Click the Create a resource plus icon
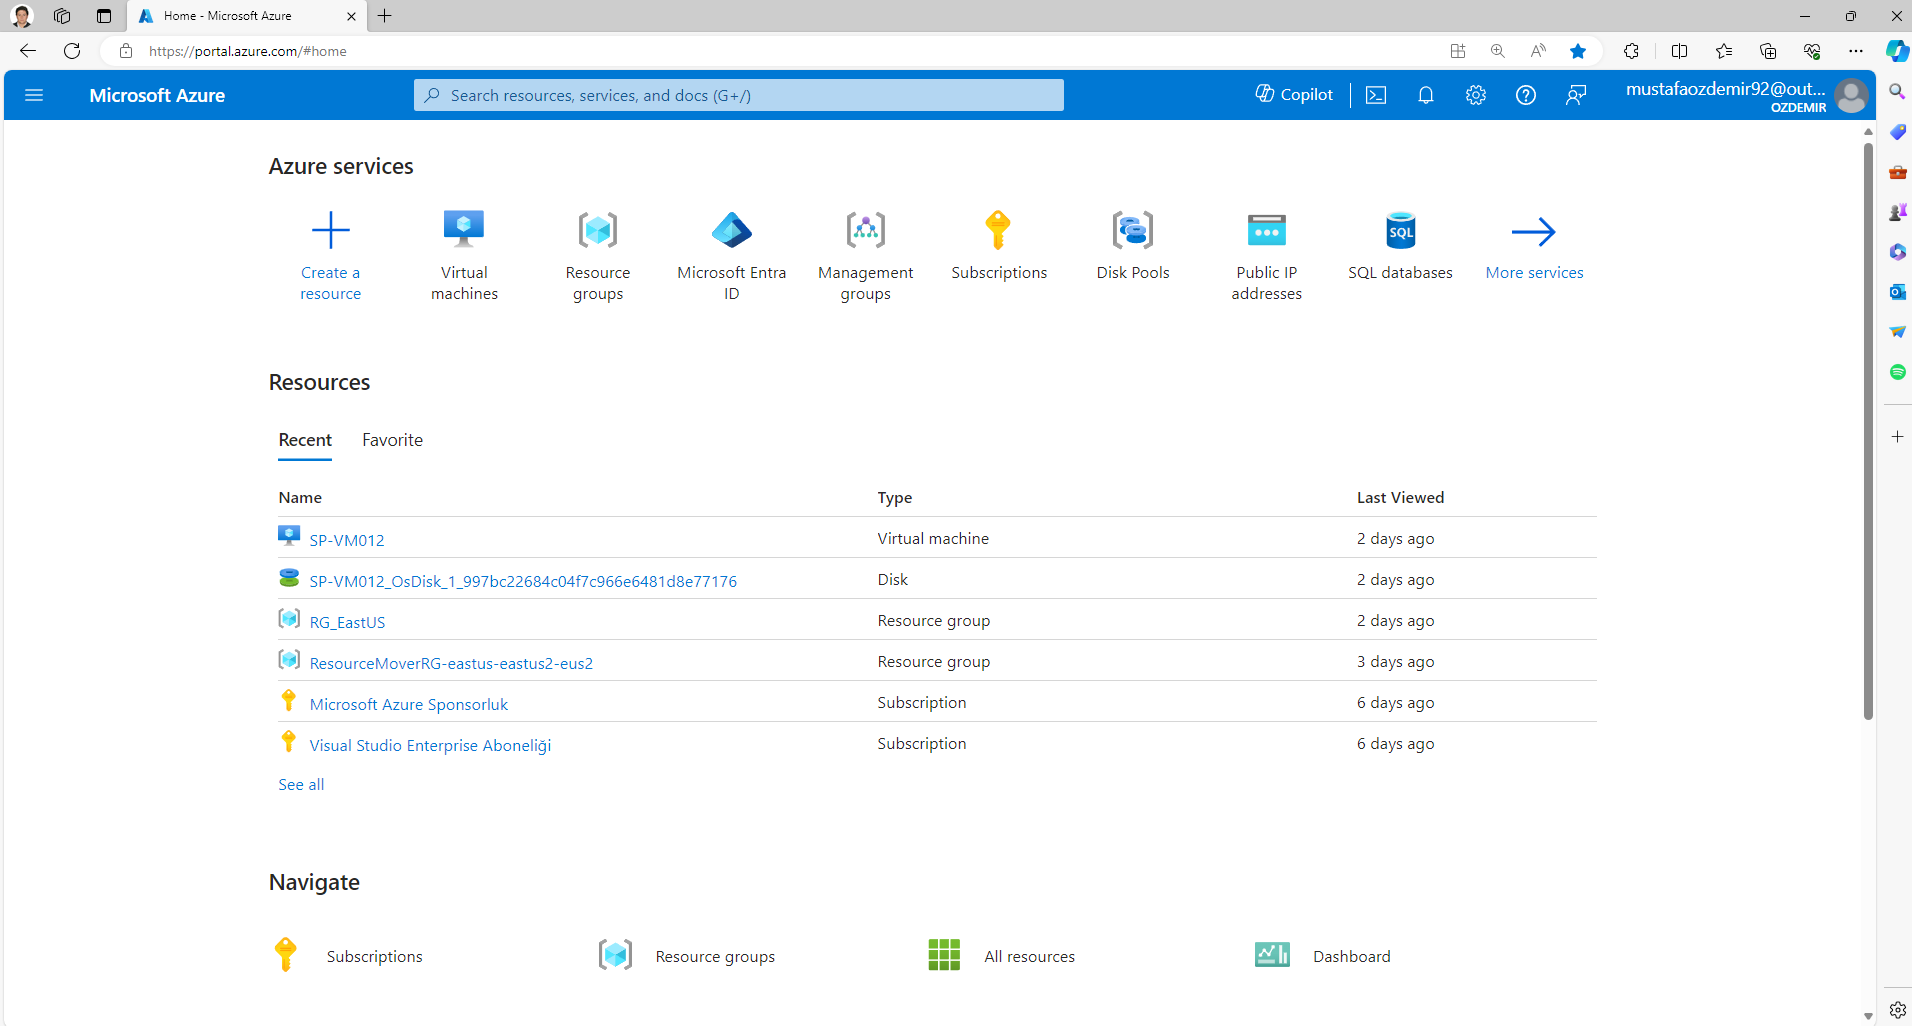Viewport: 1912px width, 1026px height. click(x=330, y=230)
